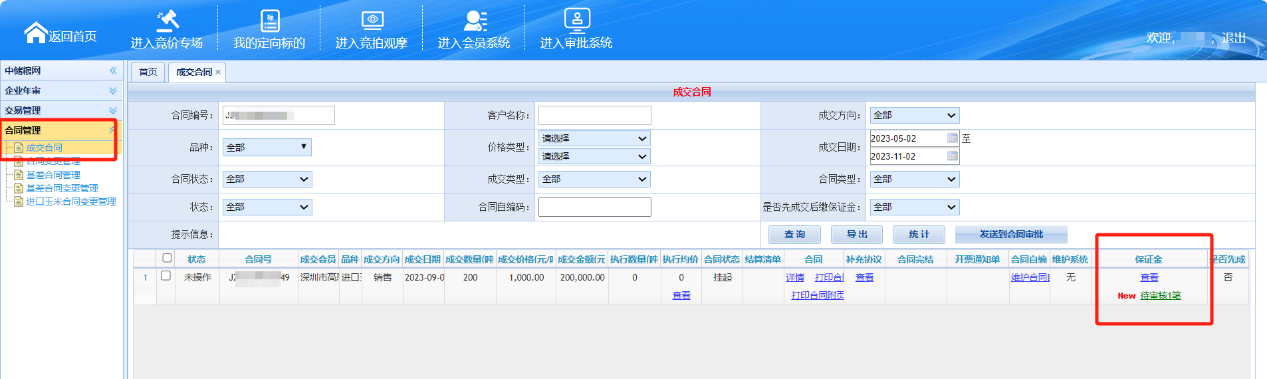1267x379 pixels.
Task: Open 成交类型 dropdown
Action: point(594,179)
